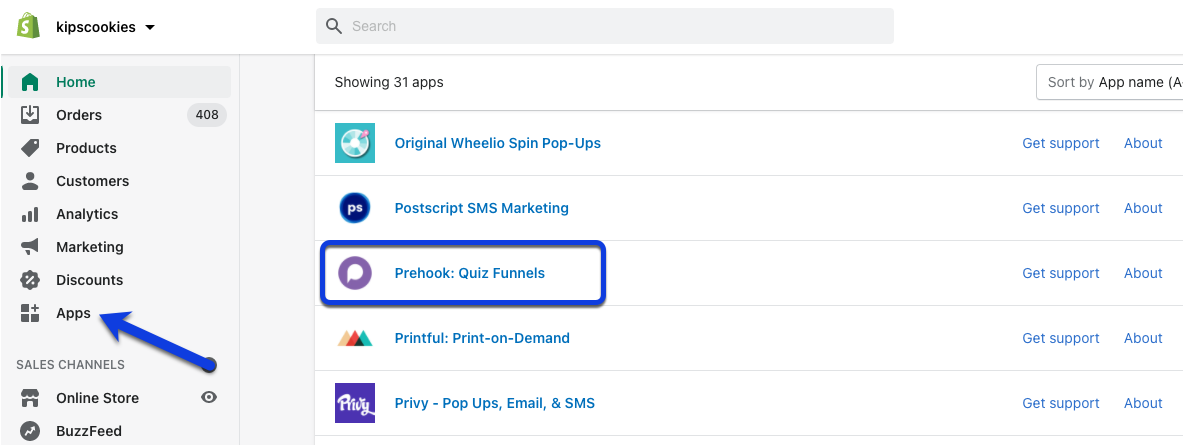Click the Online Store storefront icon

click(29, 397)
